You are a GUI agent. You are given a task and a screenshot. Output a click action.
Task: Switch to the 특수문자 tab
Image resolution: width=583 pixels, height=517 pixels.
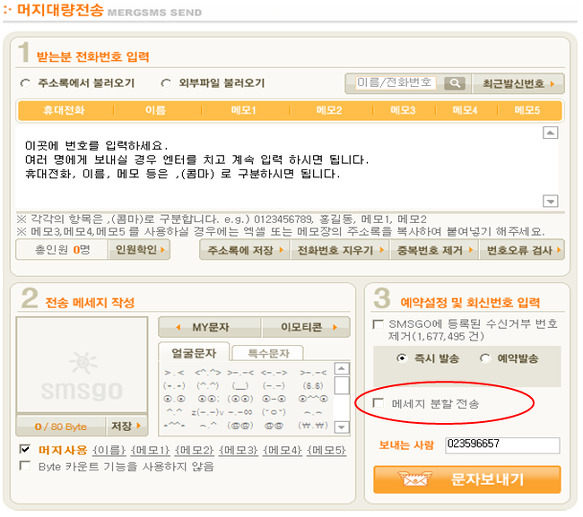tap(268, 353)
